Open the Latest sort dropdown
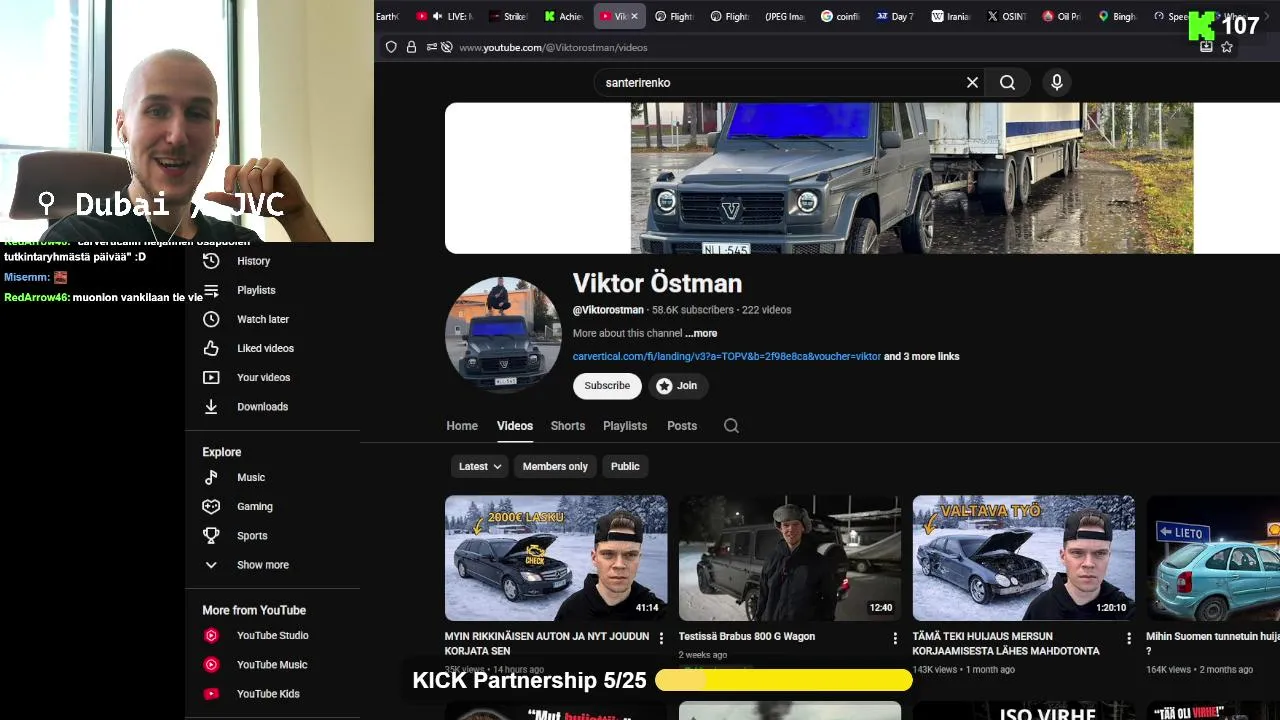Viewport: 1280px width, 720px height. (x=480, y=466)
